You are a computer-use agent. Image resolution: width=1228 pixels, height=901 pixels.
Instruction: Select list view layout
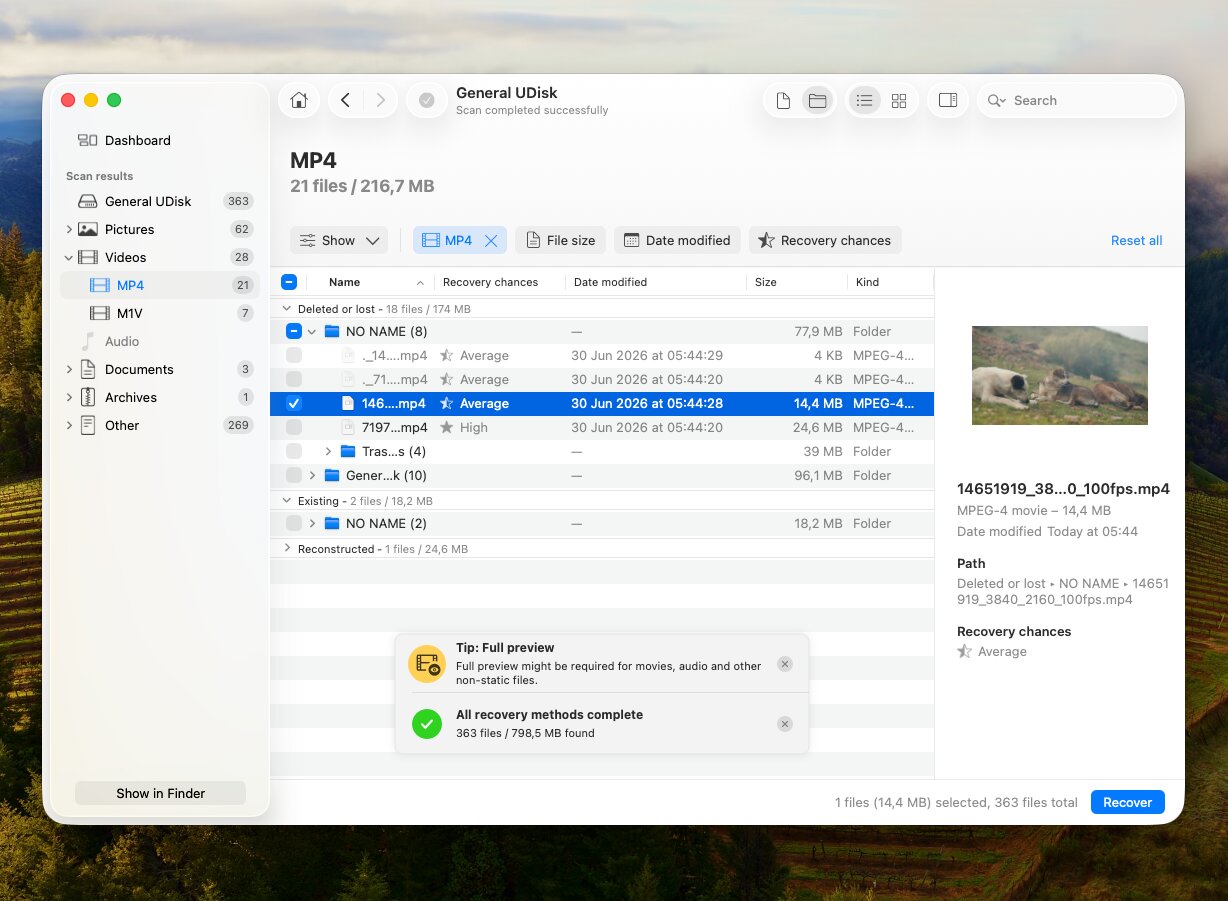pyautogui.click(x=865, y=100)
